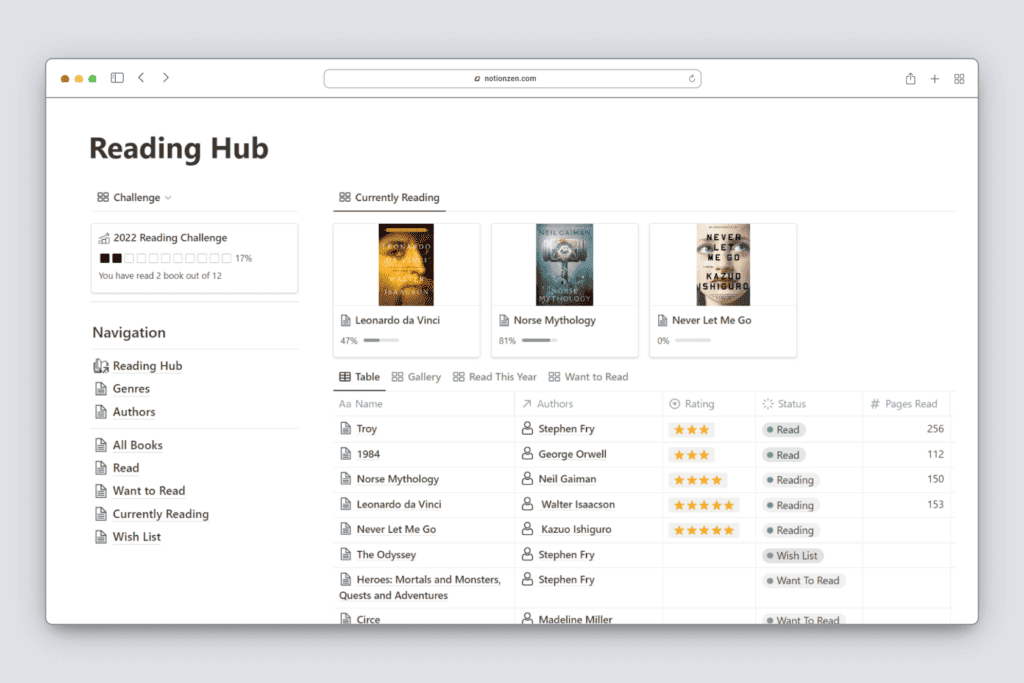The image size is (1024, 683).
Task: Click the browser forward arrow
Action: tap(166, 78)
